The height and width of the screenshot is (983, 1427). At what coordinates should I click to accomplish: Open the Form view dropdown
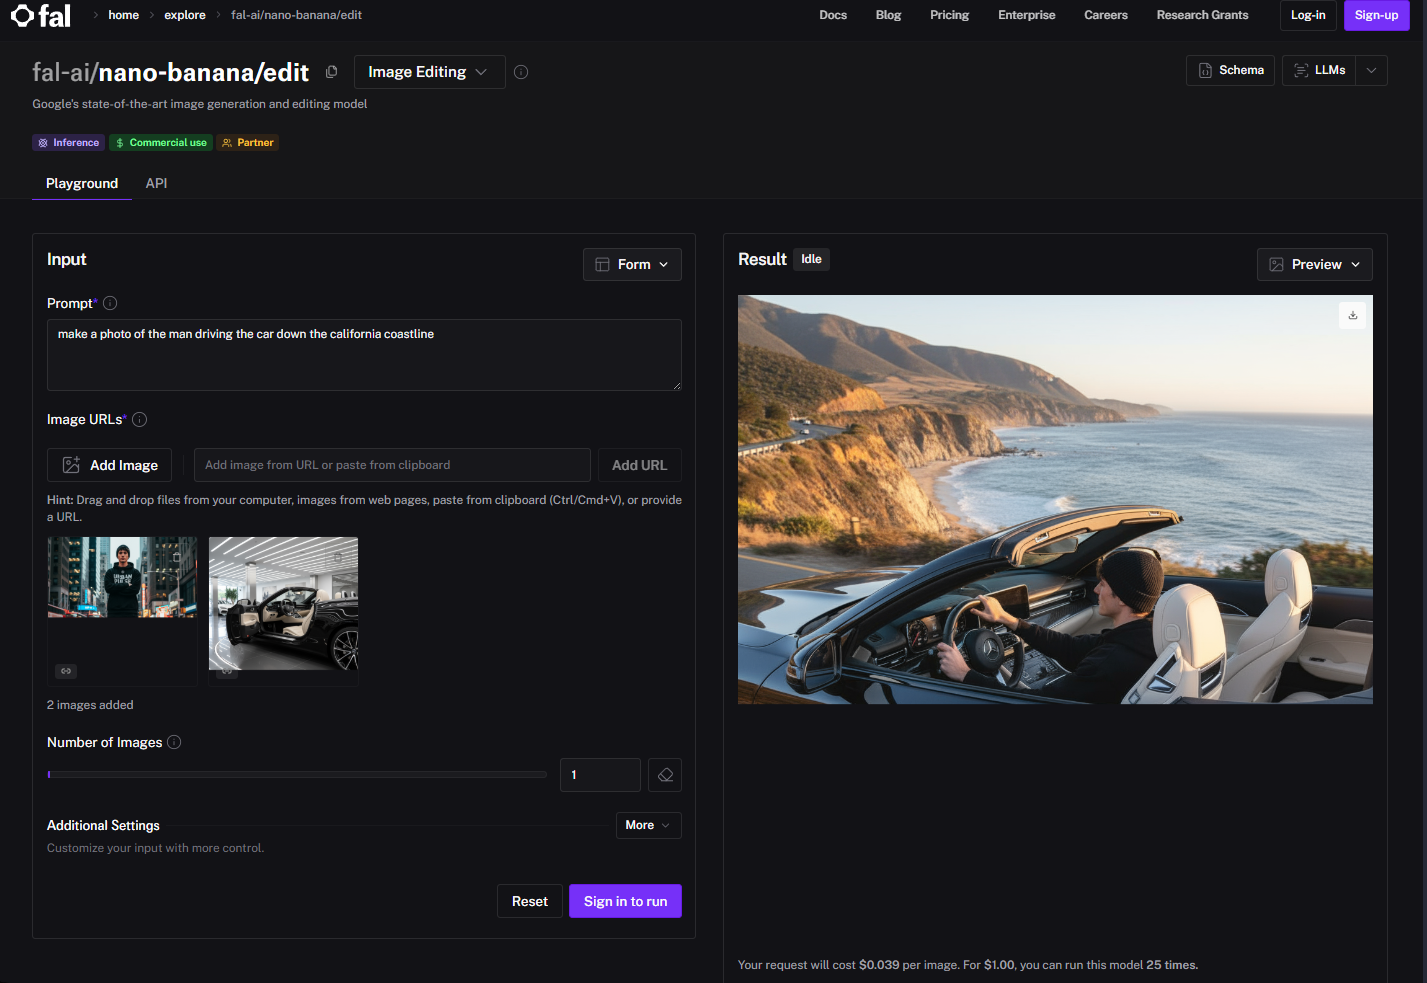632,264
